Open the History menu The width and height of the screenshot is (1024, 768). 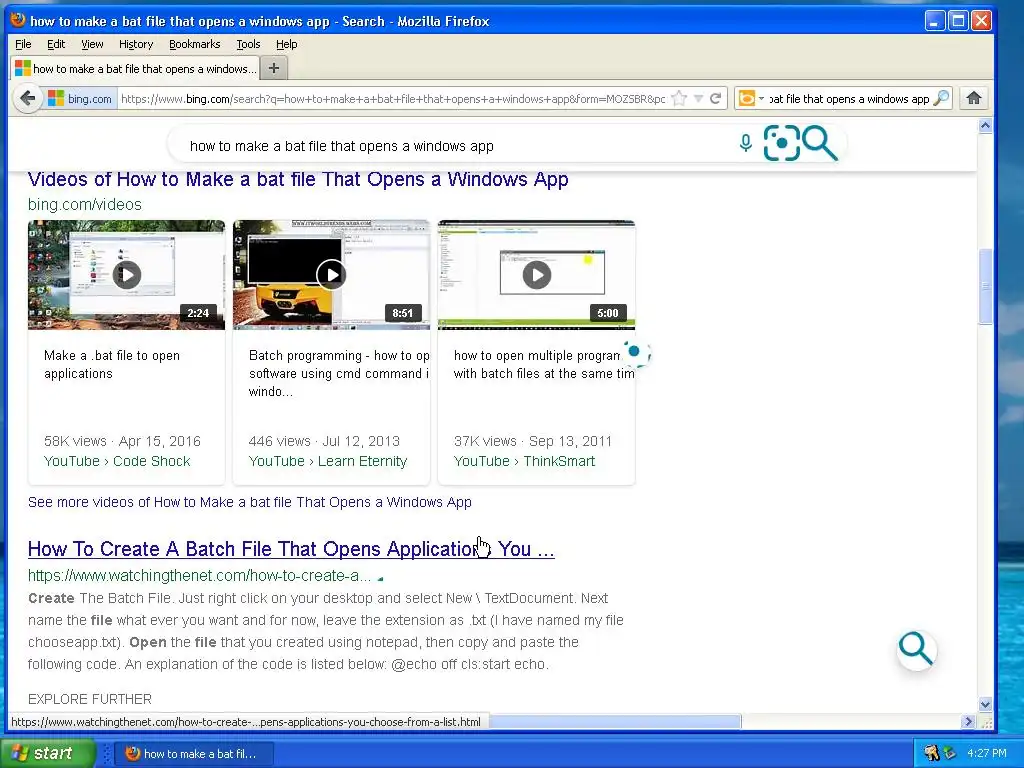136,44
